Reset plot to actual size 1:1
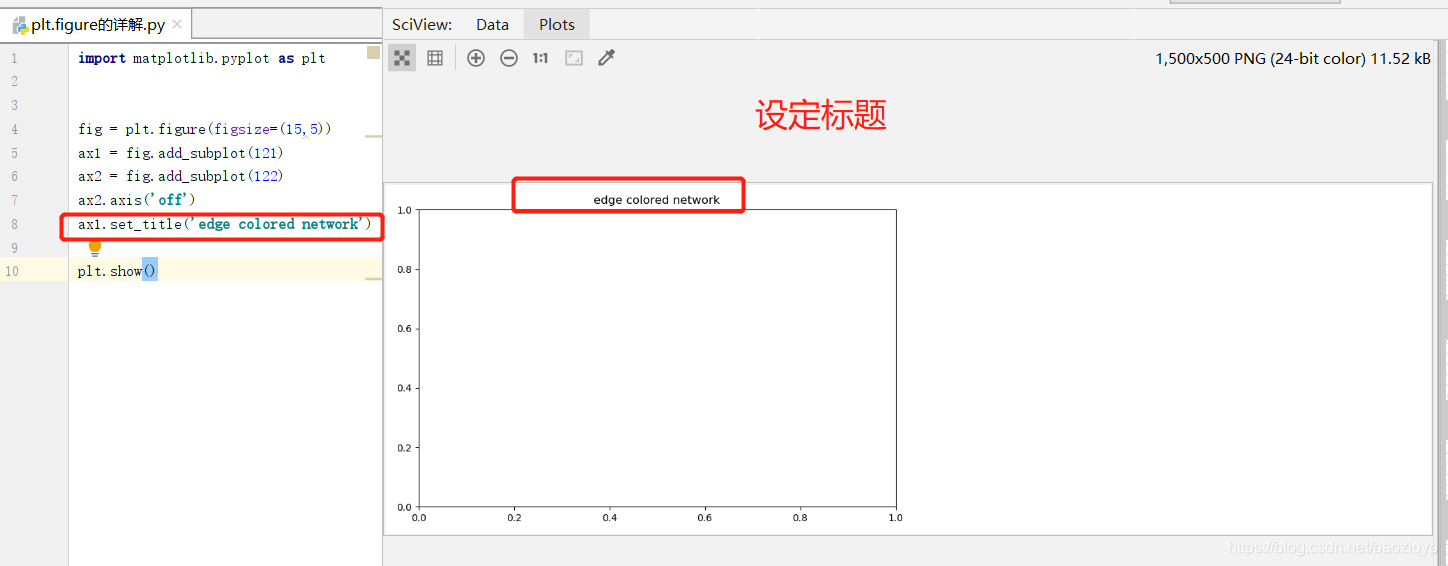This screenshot has height=566, width=1448. click(x=541, y=58)
